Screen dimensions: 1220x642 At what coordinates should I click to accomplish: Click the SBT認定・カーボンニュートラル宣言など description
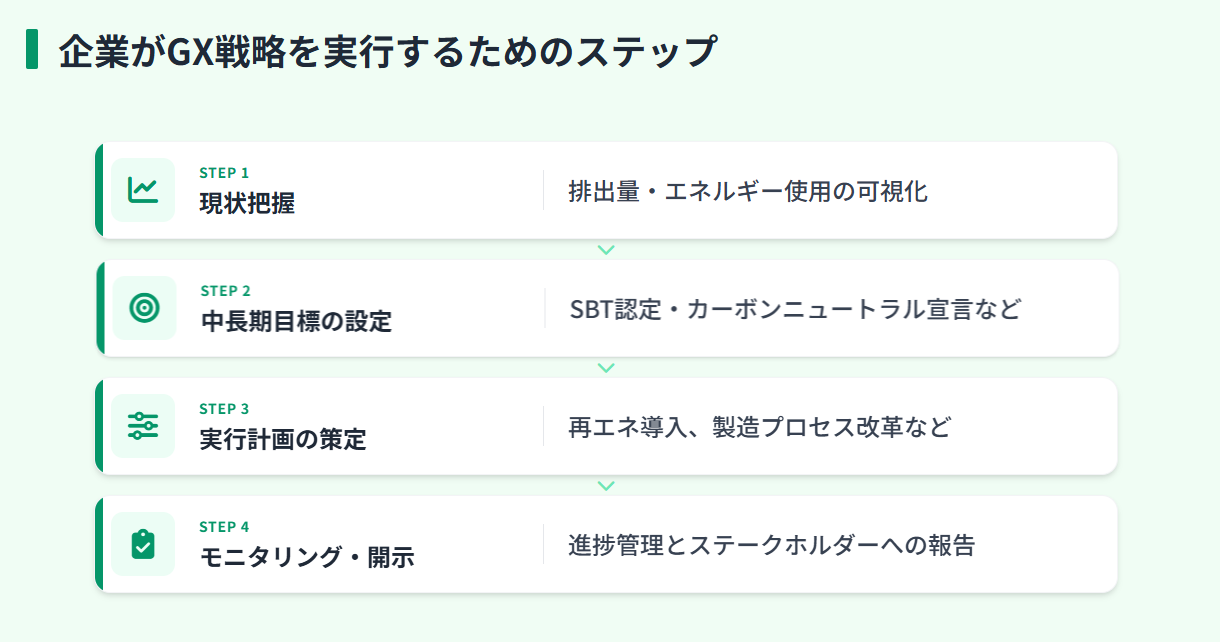pos(795,309)
